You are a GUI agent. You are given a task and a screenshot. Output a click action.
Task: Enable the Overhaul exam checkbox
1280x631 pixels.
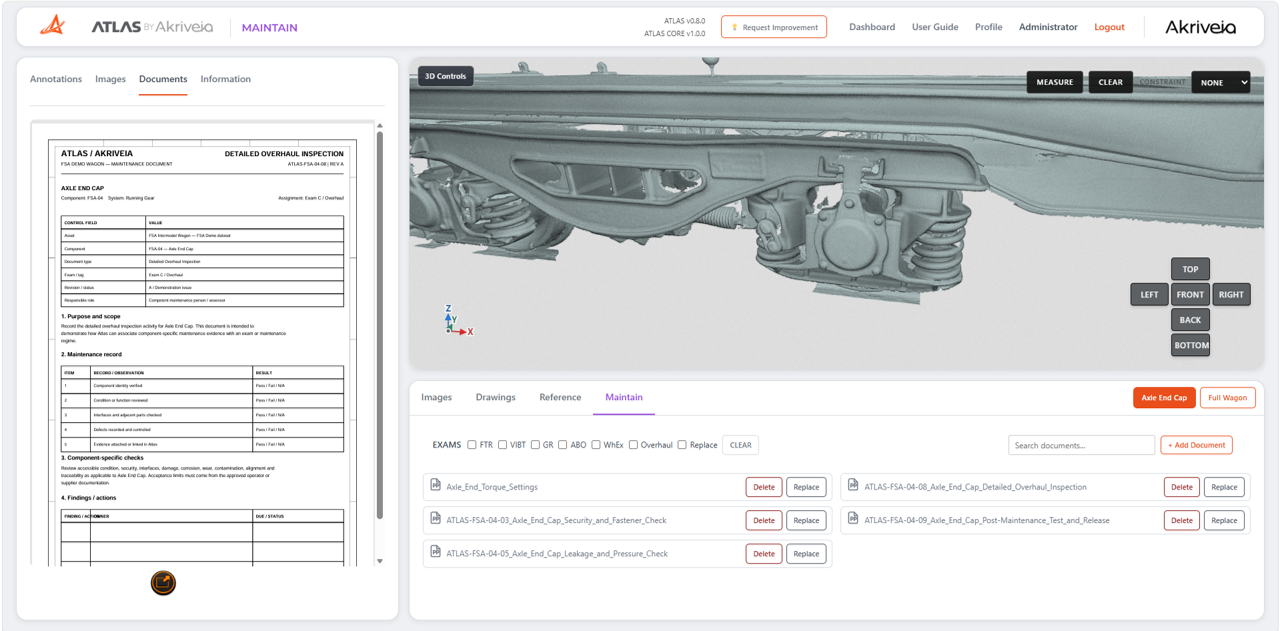[x=633, y=445]
